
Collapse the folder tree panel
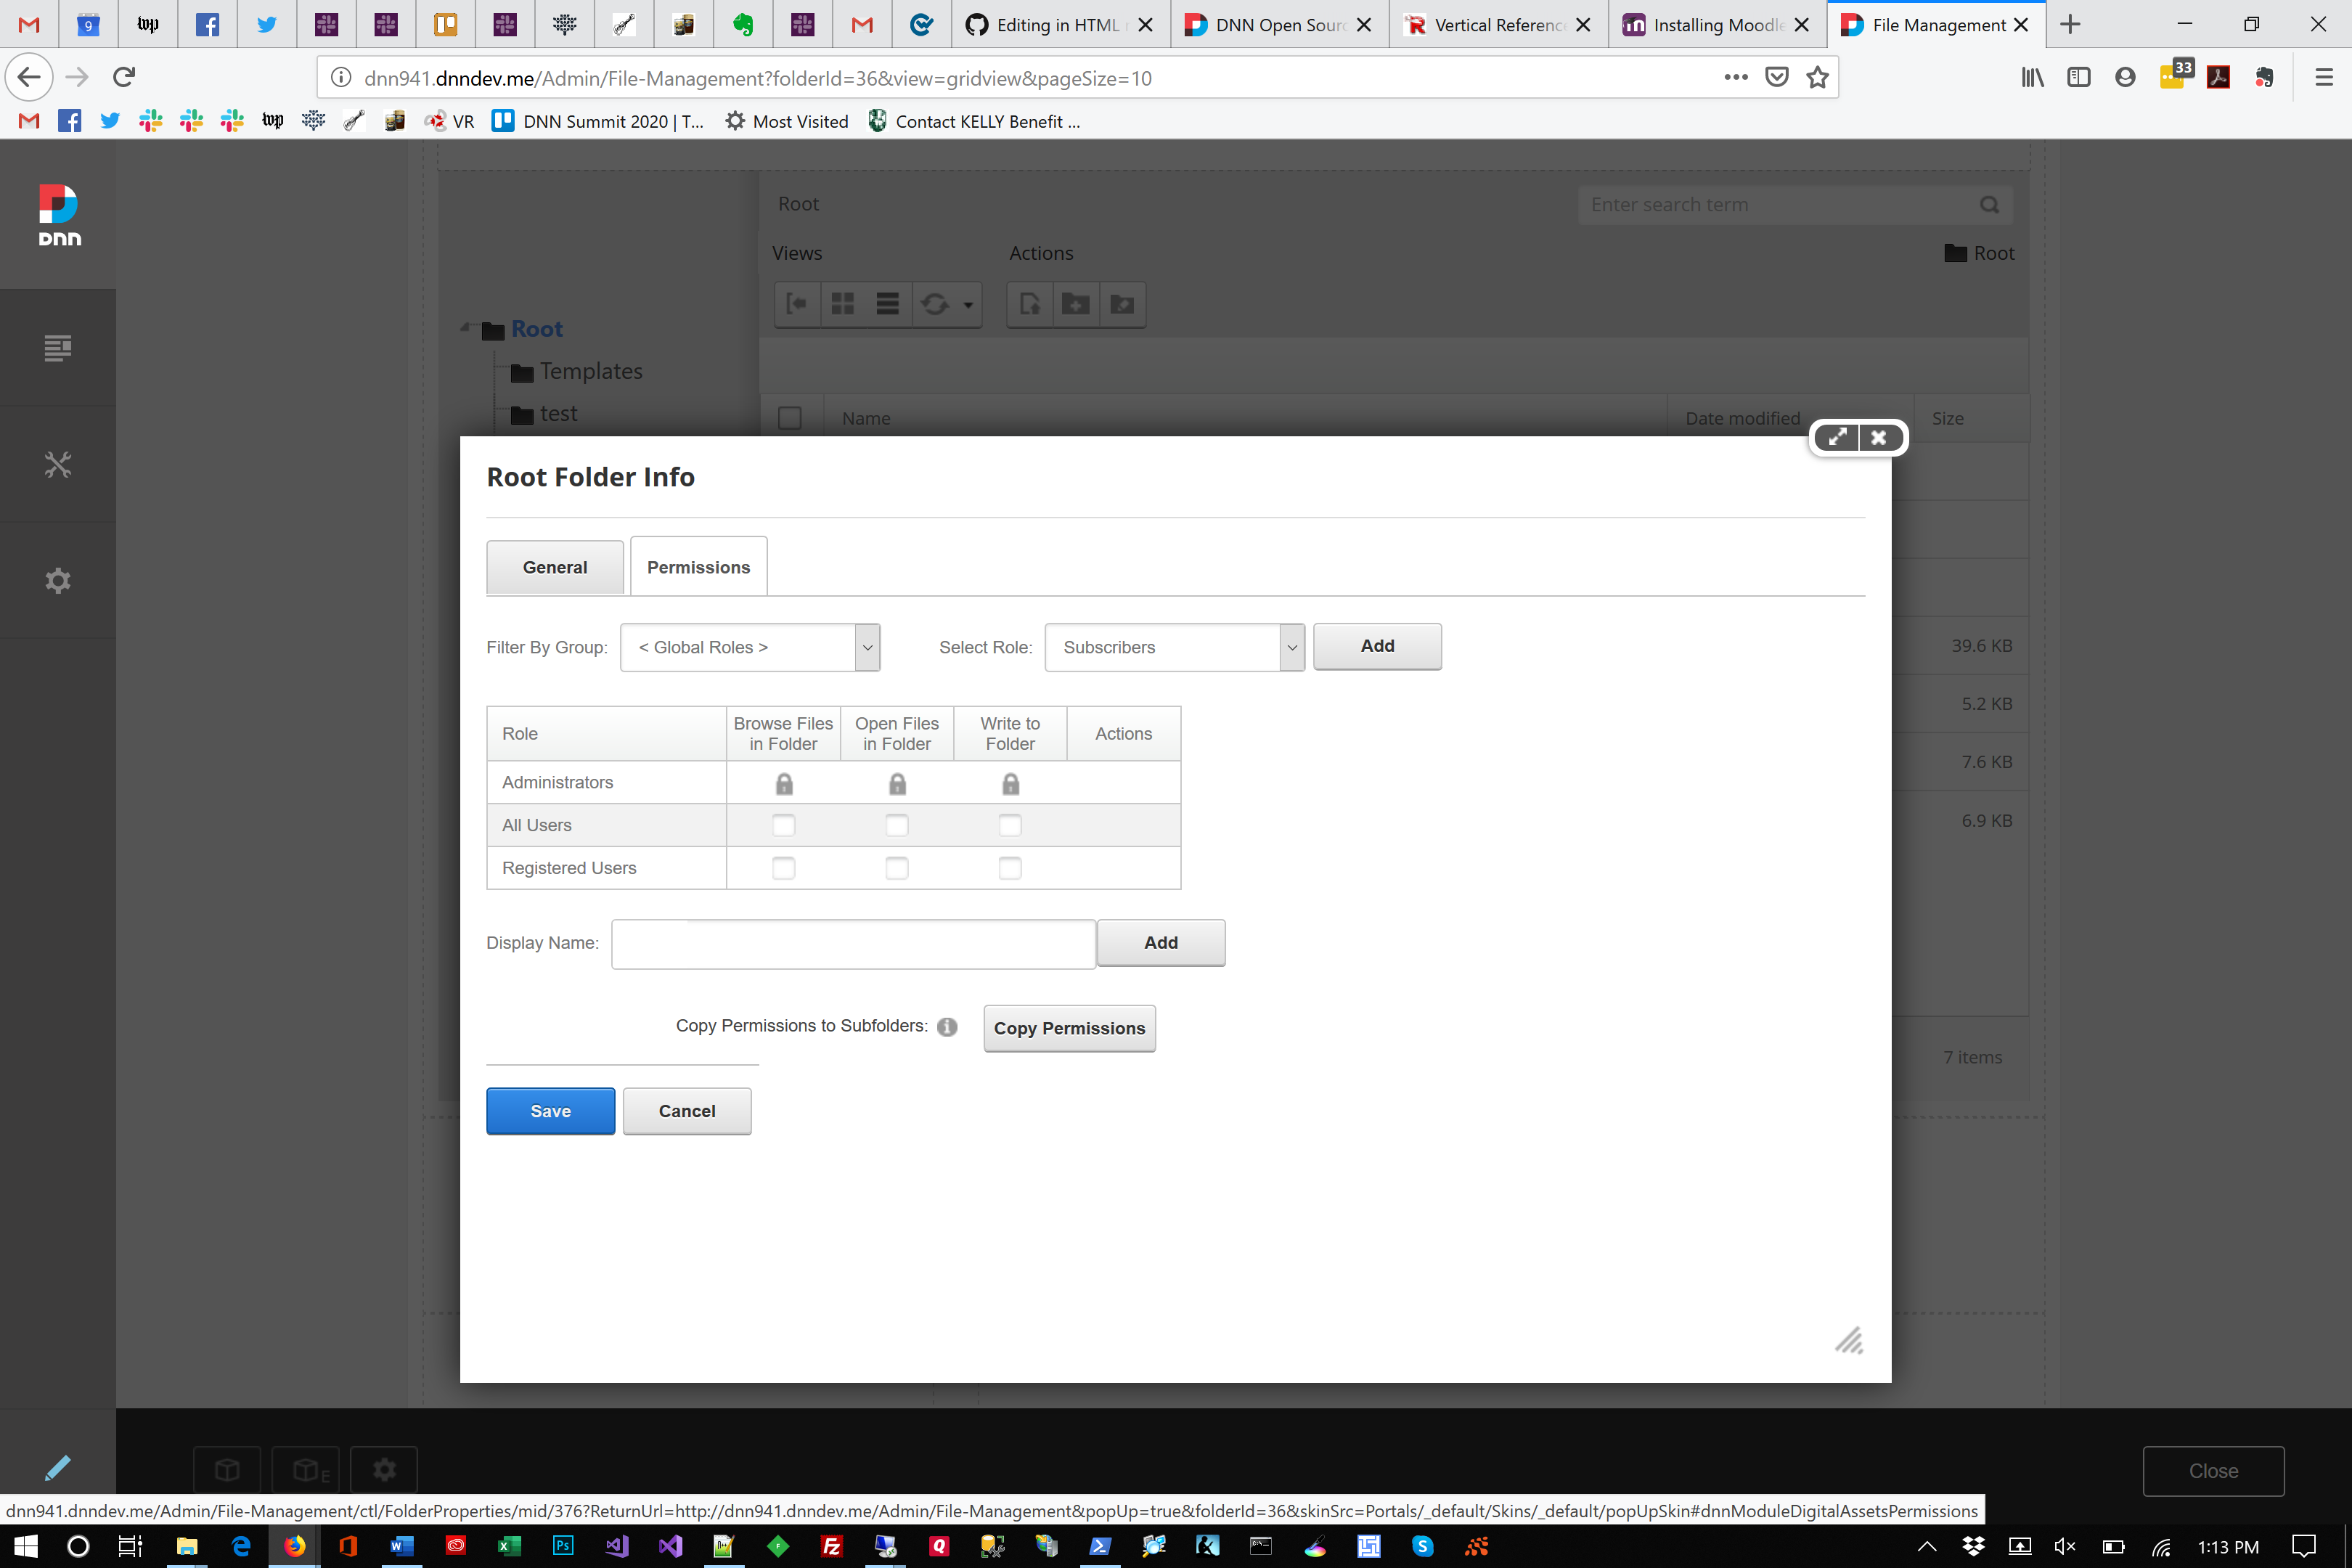point(797,303)
